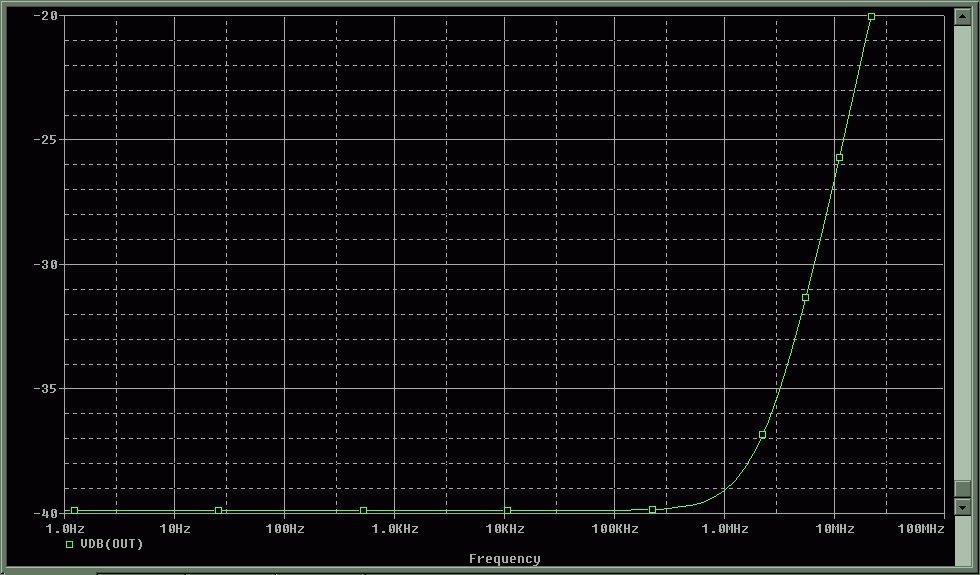Click the vertical scrollbar down arrow
The height and width of the screenshot is (575, 980).
click(962, 507)
